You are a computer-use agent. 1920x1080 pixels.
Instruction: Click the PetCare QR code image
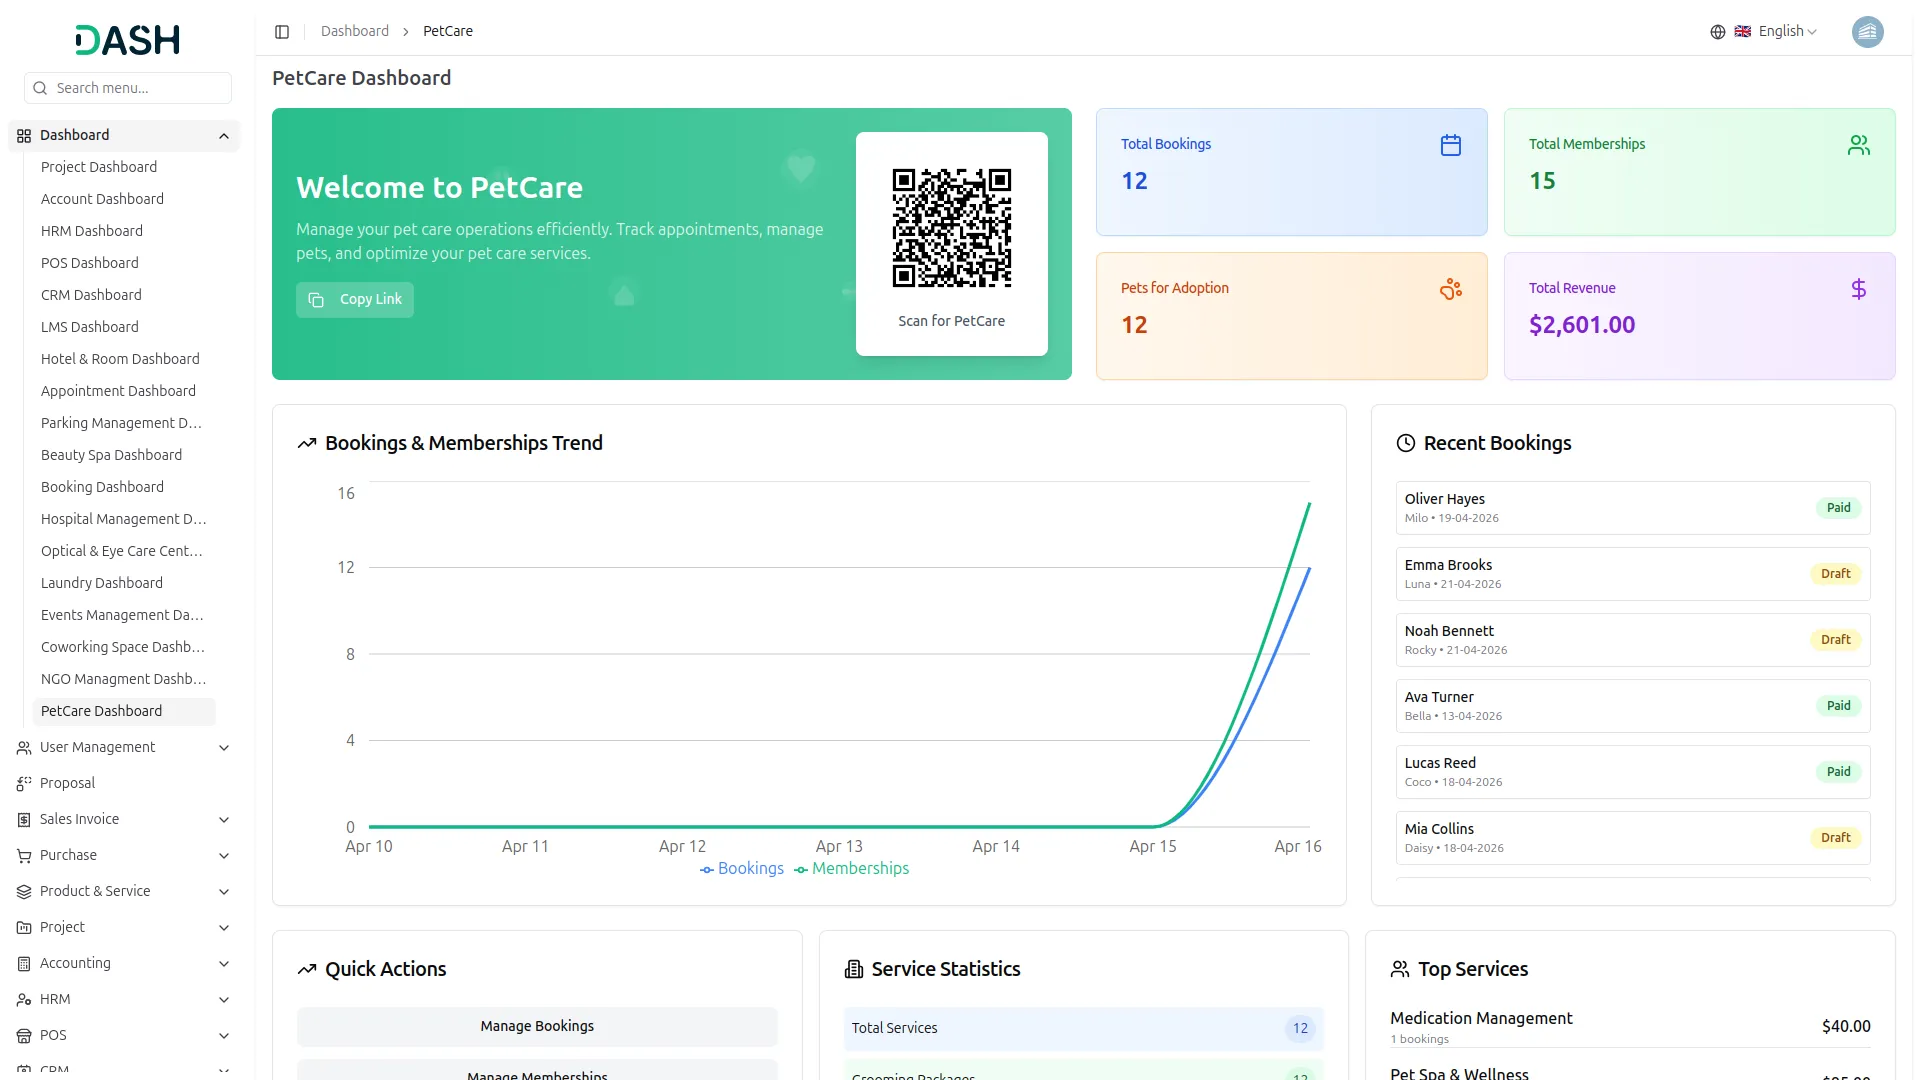pos(951,228)
